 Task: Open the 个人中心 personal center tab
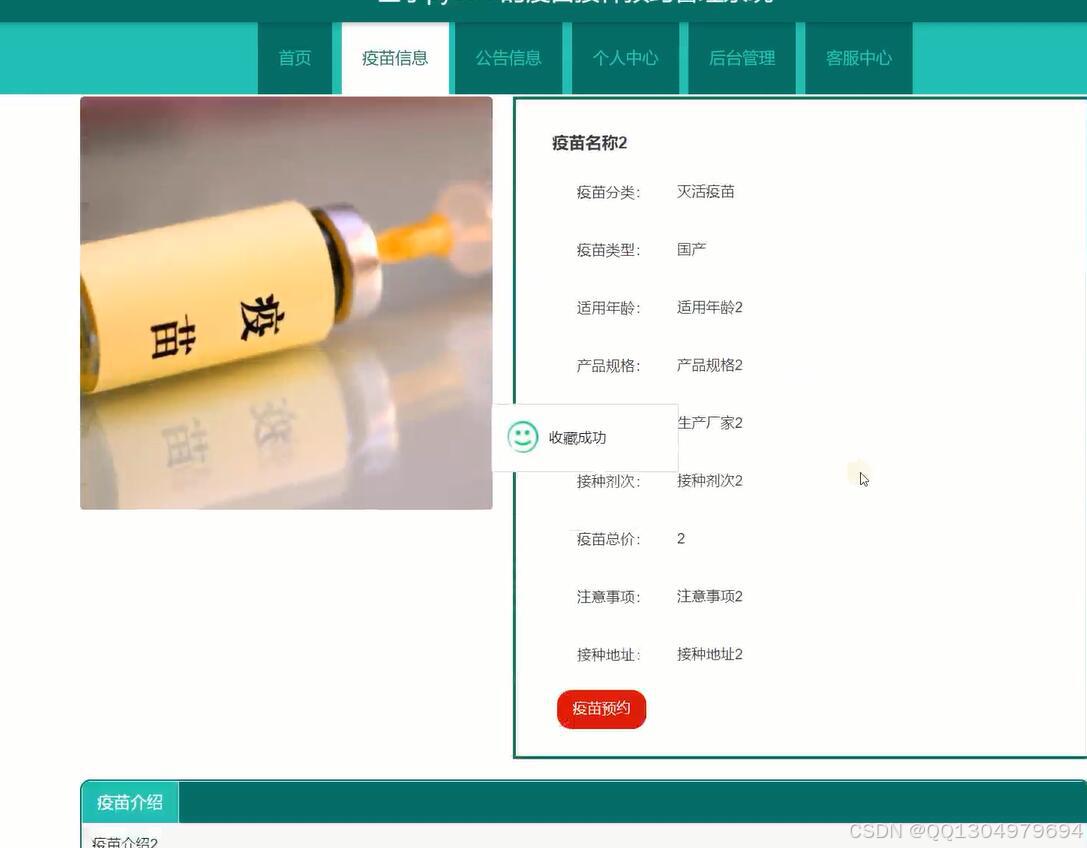click(x=625, y=58)
